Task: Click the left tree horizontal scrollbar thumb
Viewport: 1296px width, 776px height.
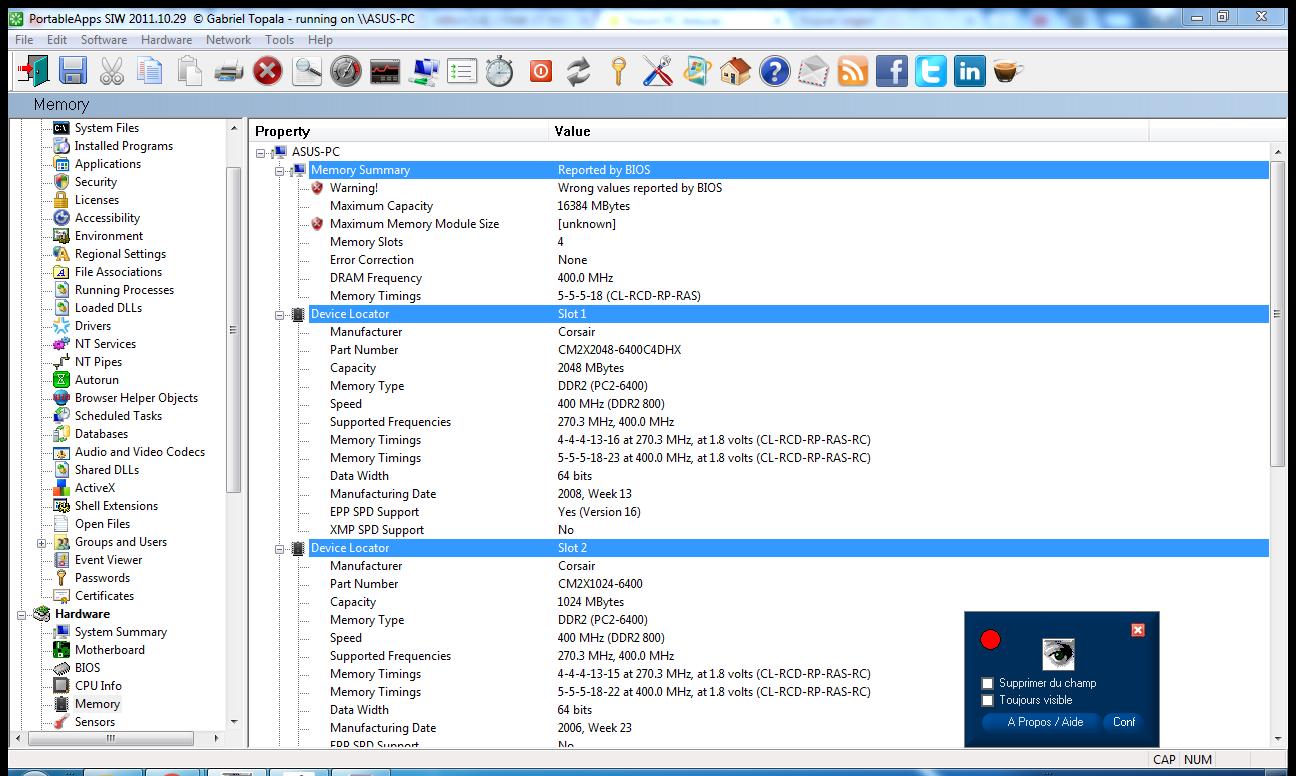Action: click(x=110, y=738)
